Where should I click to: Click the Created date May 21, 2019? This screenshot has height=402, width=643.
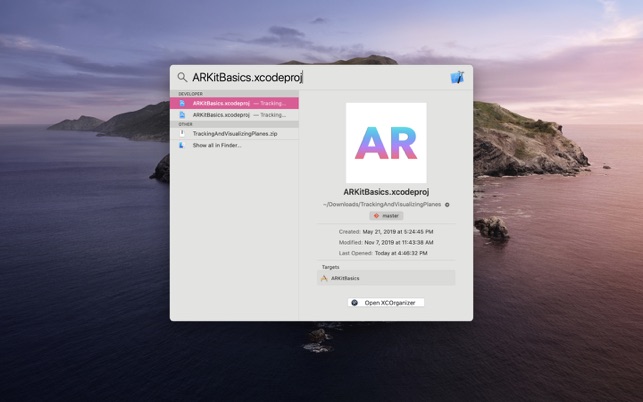pos(398,232)
